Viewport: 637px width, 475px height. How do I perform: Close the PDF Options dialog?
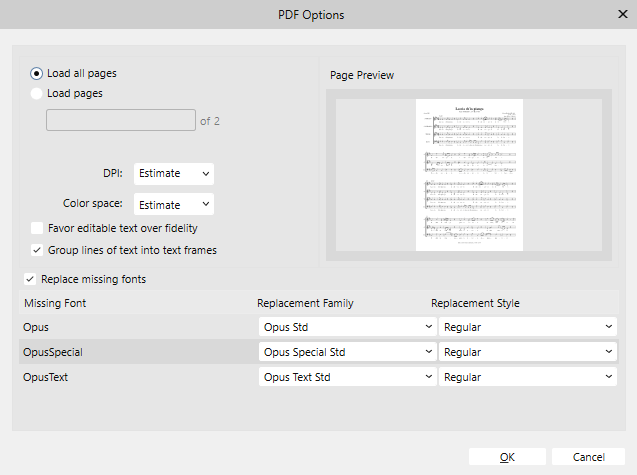622,15
